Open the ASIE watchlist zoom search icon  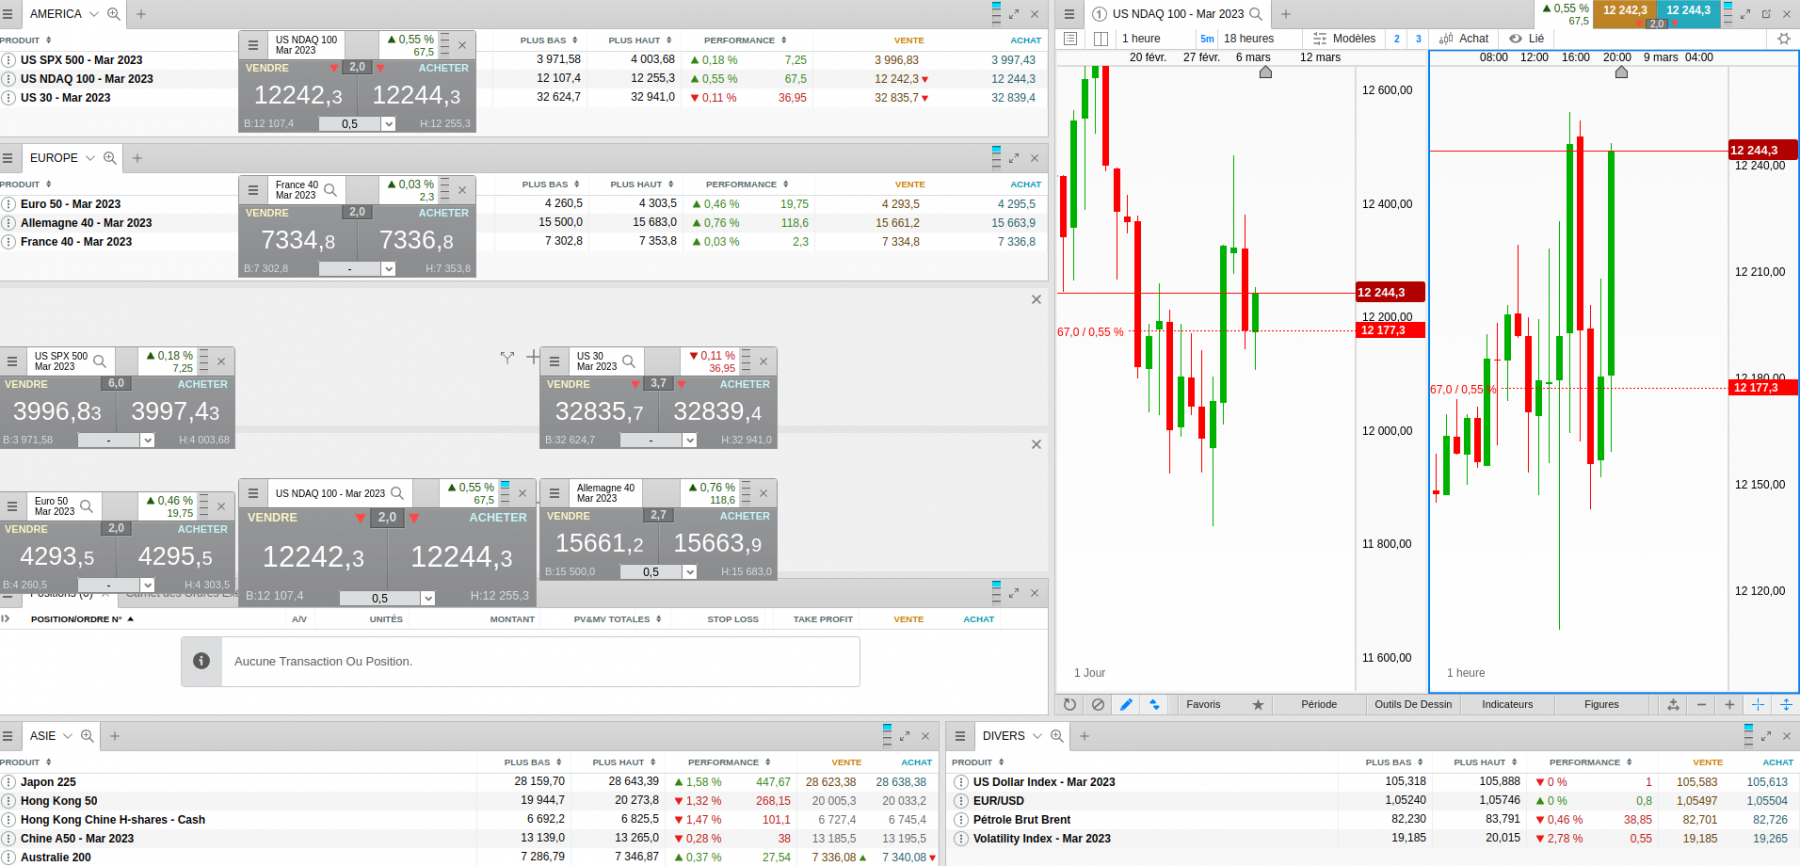[x=87, y=736]
